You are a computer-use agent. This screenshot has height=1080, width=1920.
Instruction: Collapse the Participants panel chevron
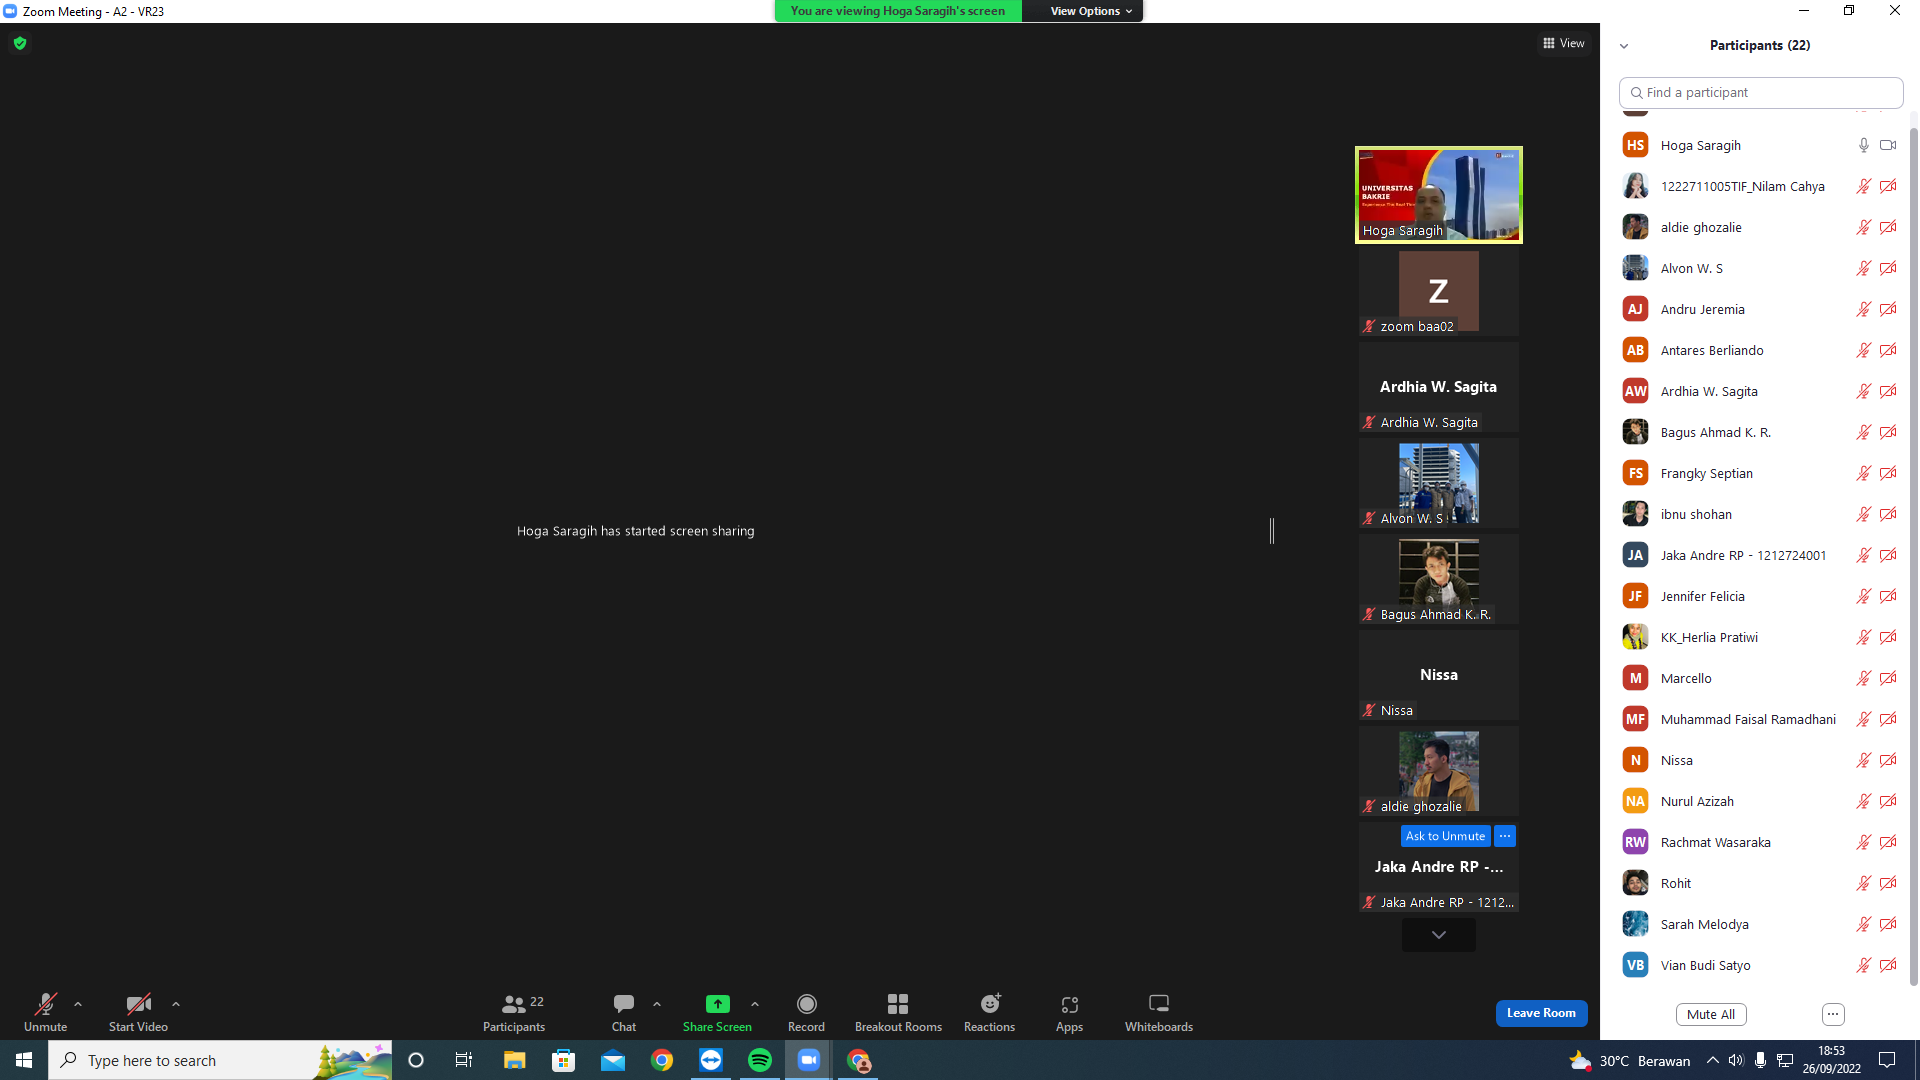(1624, 46)
